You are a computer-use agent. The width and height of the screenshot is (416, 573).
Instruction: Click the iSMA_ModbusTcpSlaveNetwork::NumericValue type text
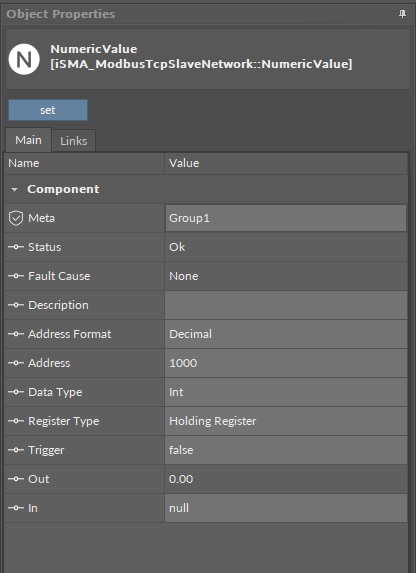(x=201, y=64)
